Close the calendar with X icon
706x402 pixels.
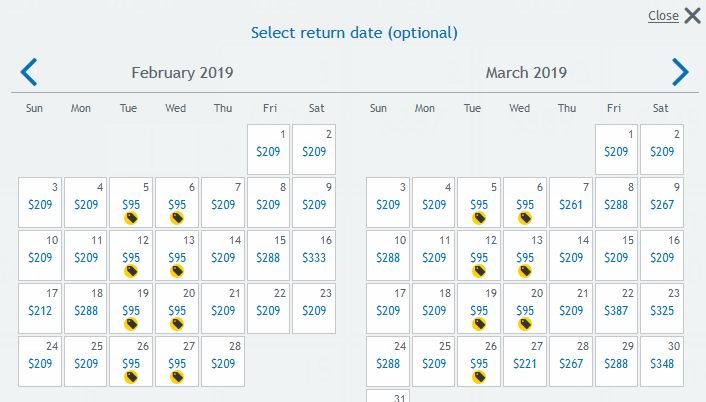(692, 16)
